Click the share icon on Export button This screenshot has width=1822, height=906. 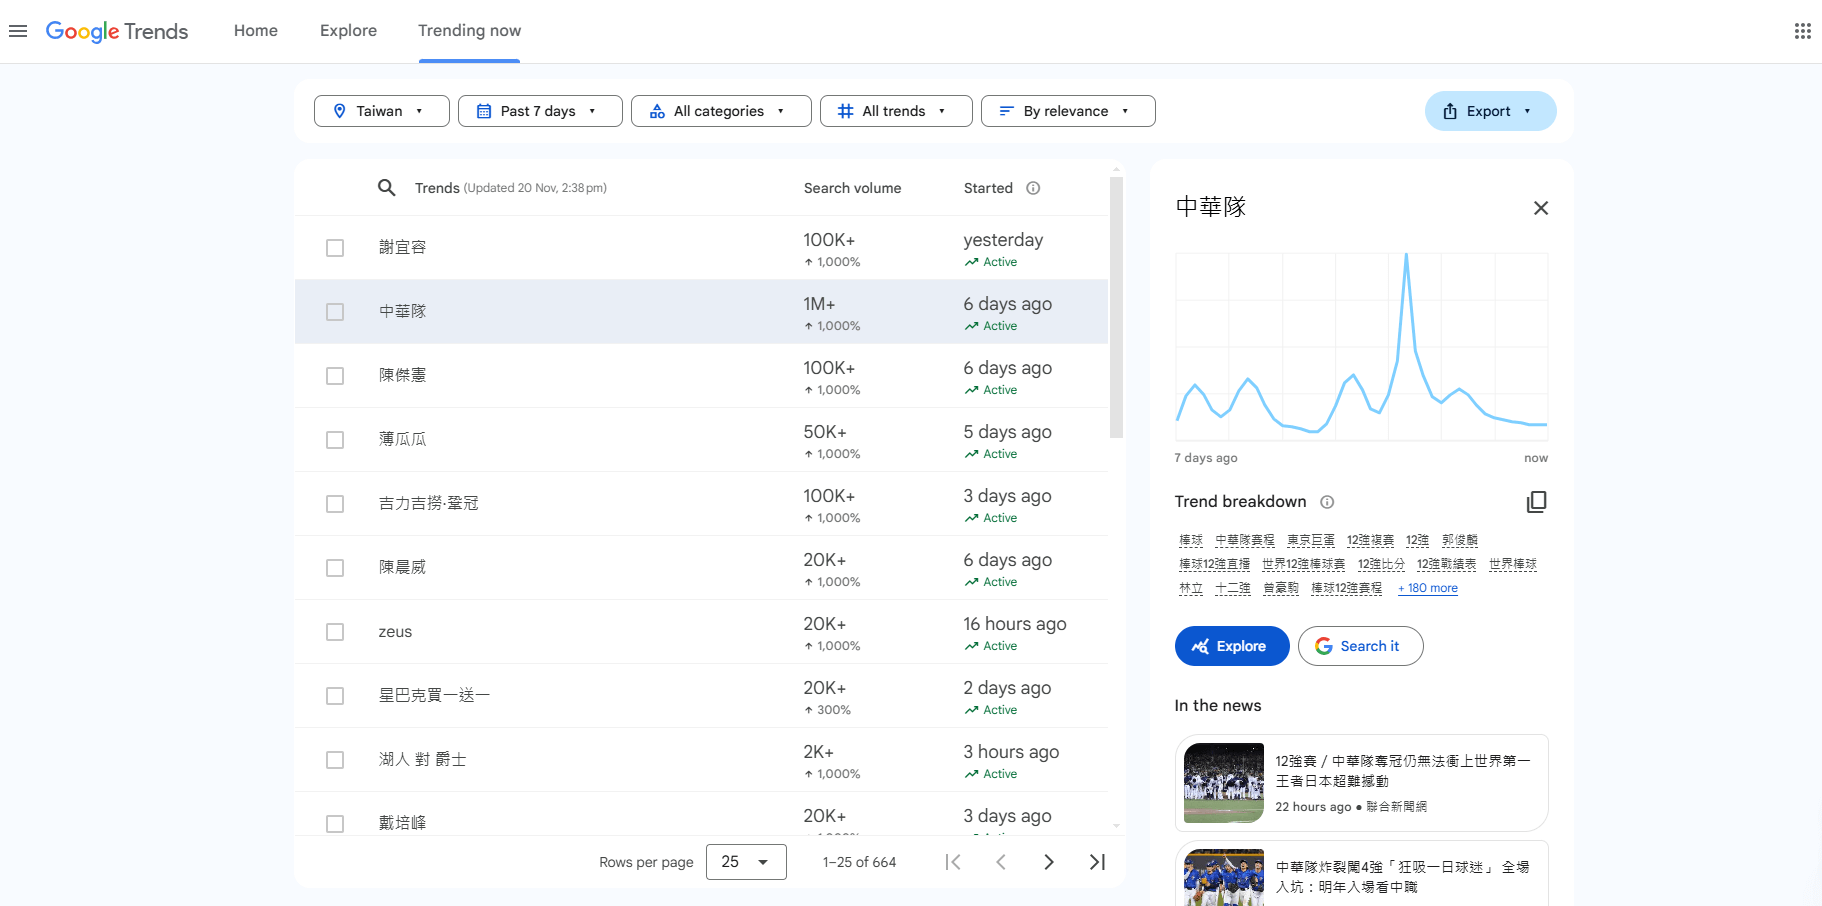[1450, 111]
